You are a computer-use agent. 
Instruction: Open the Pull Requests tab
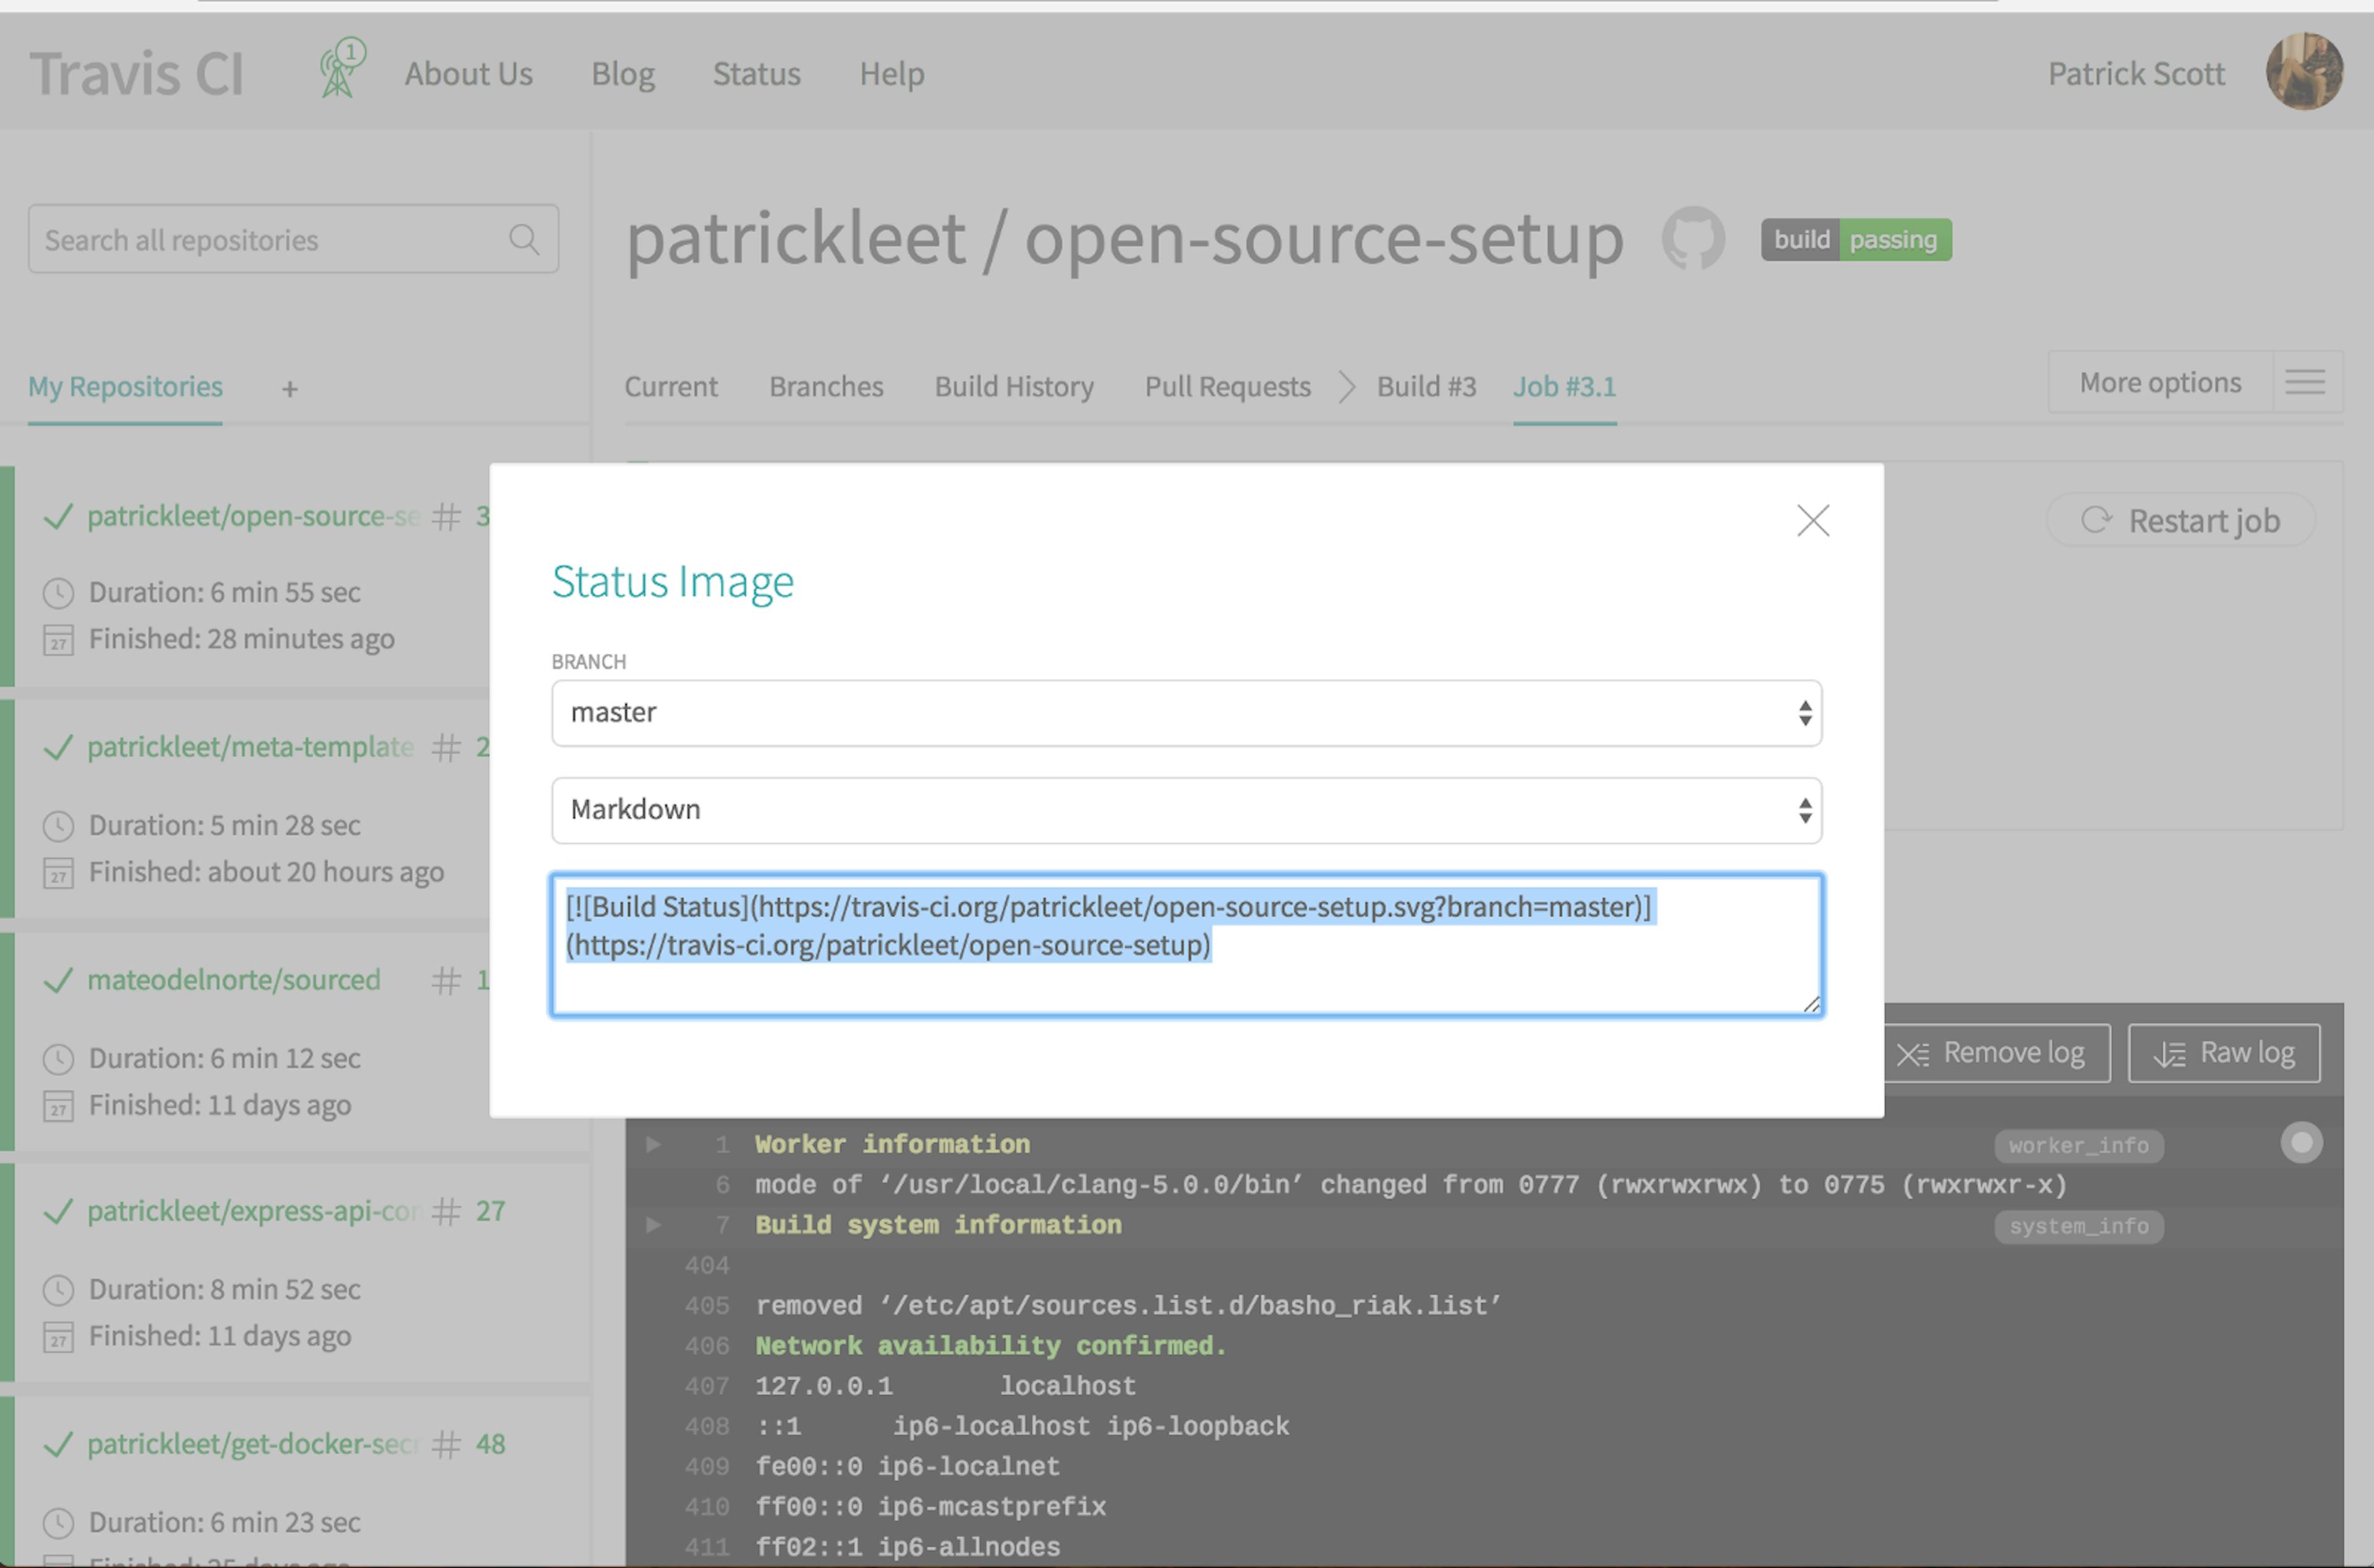pyautogui.click(x=1227, y=387)
